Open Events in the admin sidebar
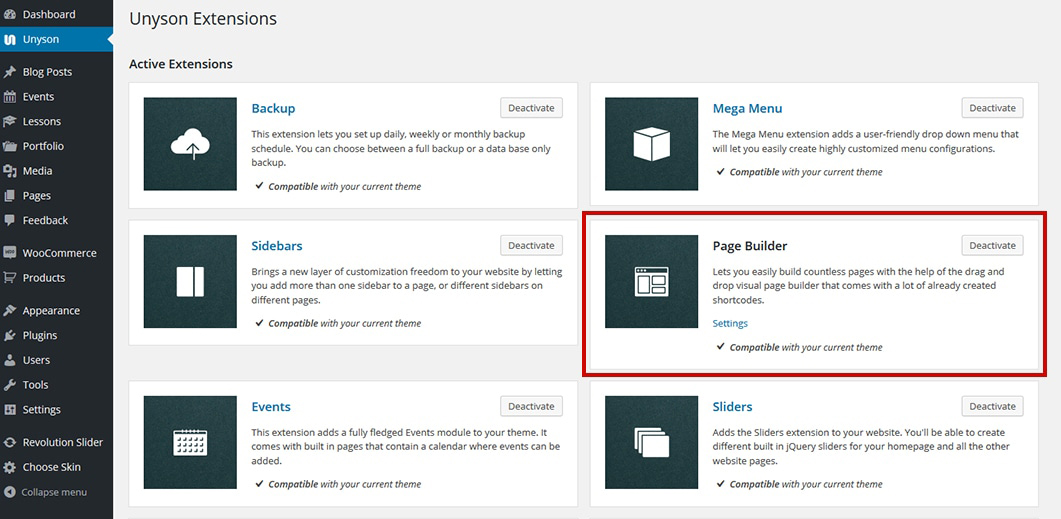The image size is (1061, 519). (56, 97)
